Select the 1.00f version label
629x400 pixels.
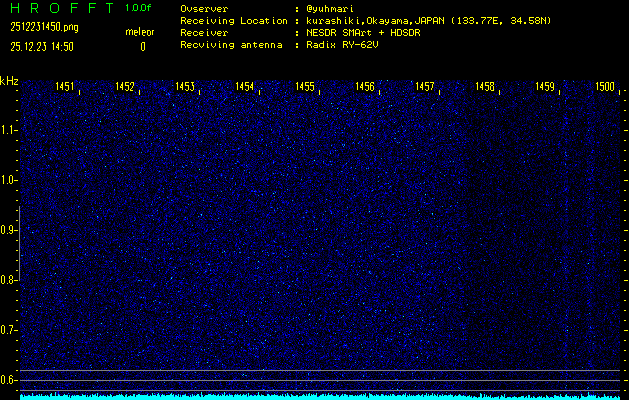point(139,8)
